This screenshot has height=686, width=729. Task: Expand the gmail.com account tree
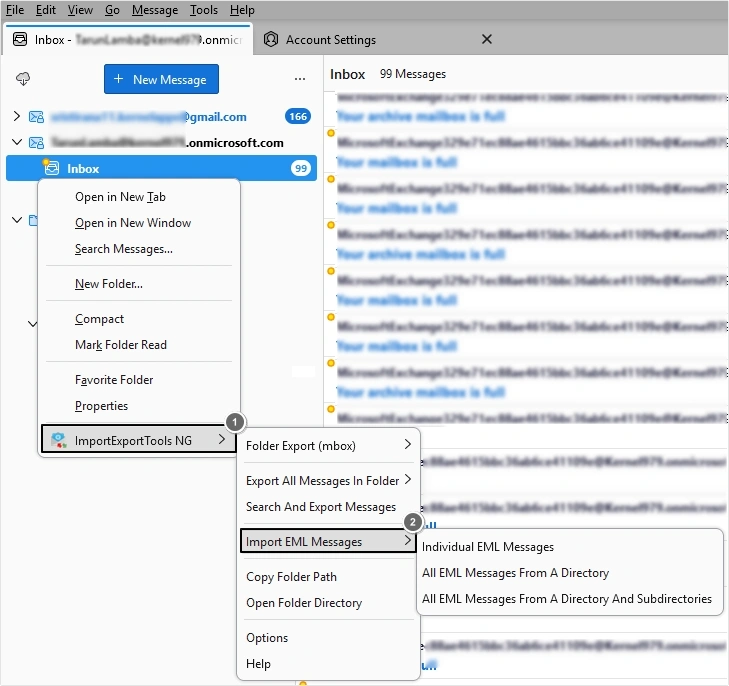[x=17, y=116]
